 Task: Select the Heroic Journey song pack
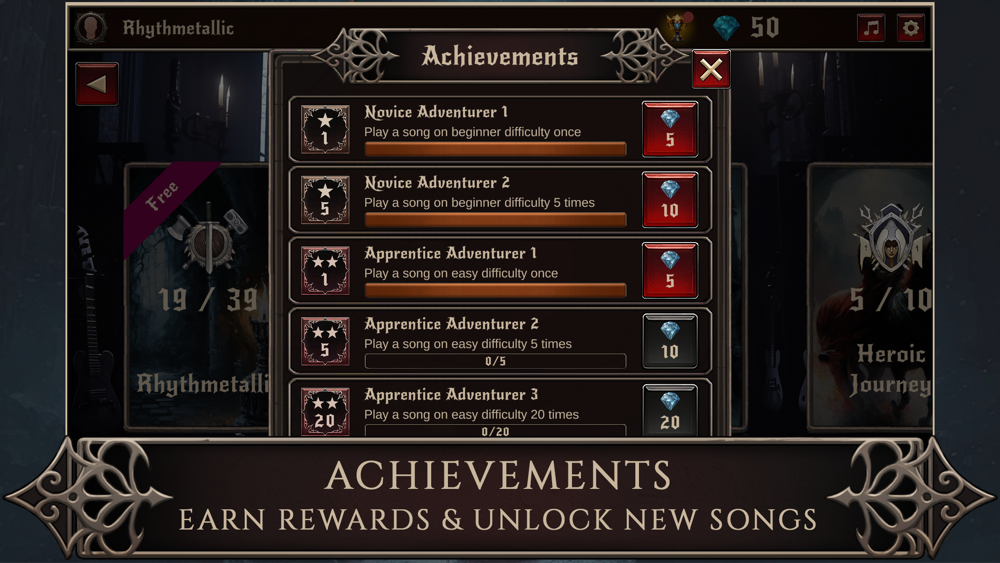pyautogui.click(x=871, y=297)
